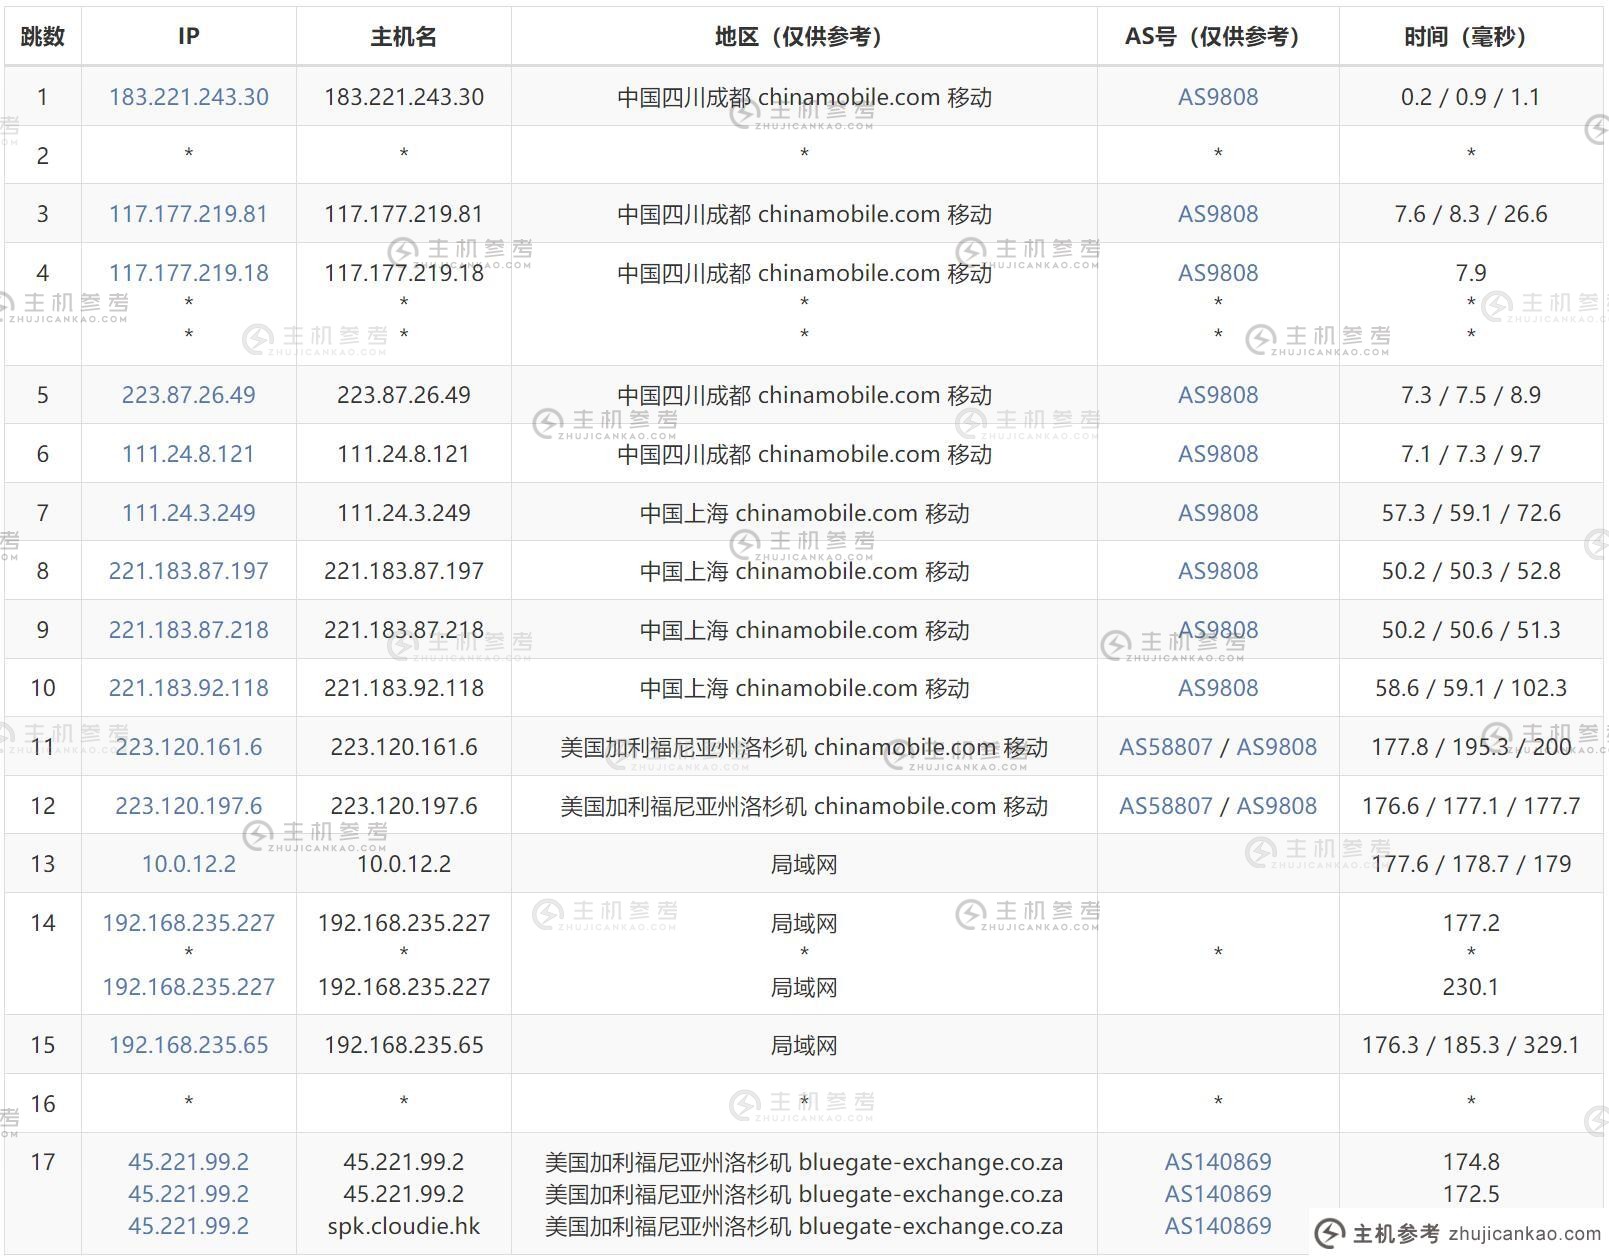Viewport: 1609px width, 1258px height.
Task: Select 局域网 region cell in hop 13 row
Action: [x=804, y=864]
